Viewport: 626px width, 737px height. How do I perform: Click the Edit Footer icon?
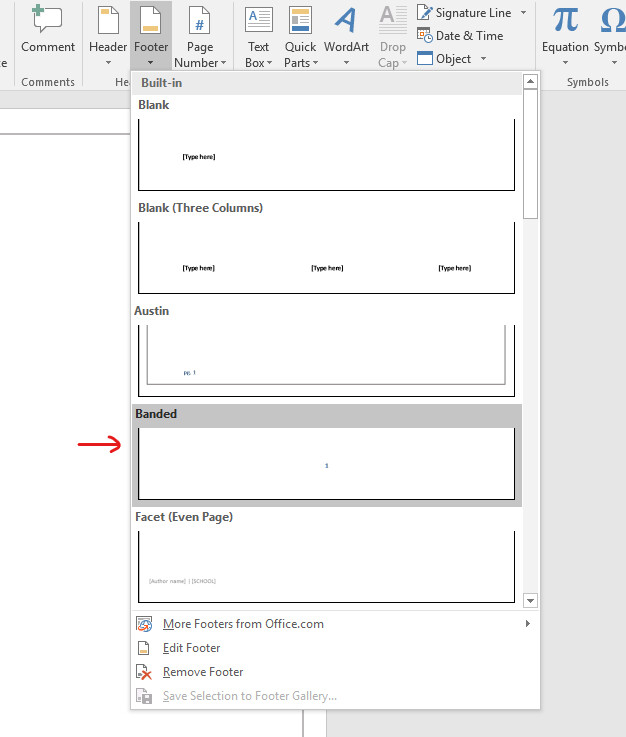tap(143, 648)
